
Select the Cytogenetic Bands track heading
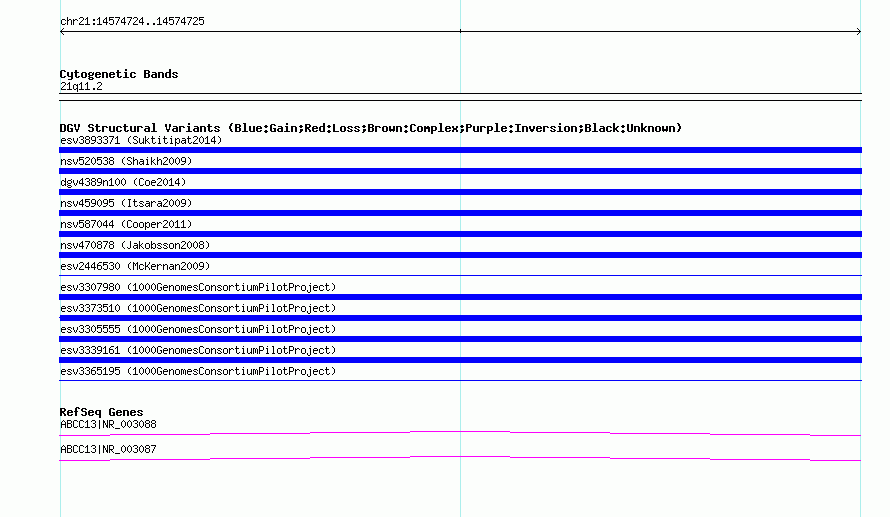click(x=119, y=74)
